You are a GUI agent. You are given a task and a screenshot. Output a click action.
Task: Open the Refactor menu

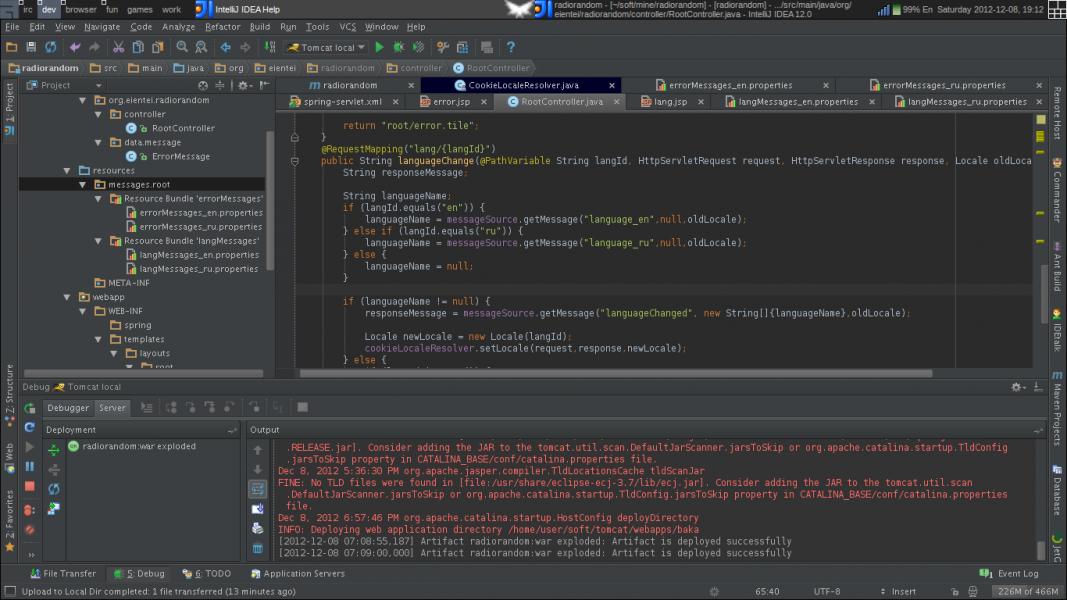click(223, 27)
